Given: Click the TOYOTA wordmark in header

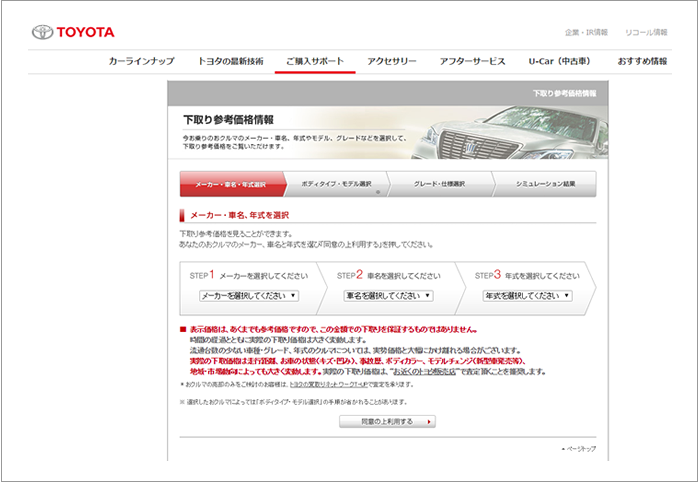Looking at the screenshot, I should 86,32.
